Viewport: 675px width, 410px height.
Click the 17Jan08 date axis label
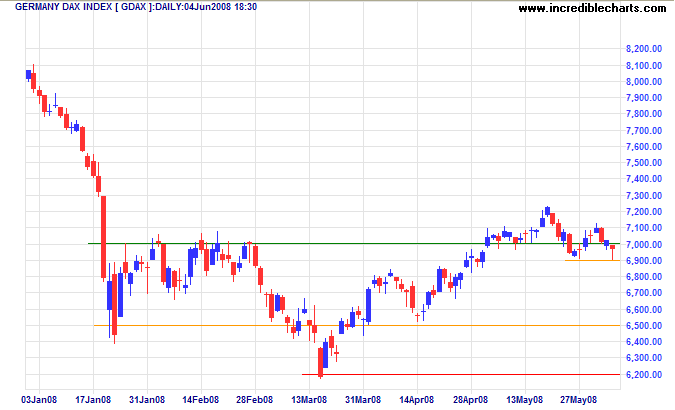pos(93,400)
